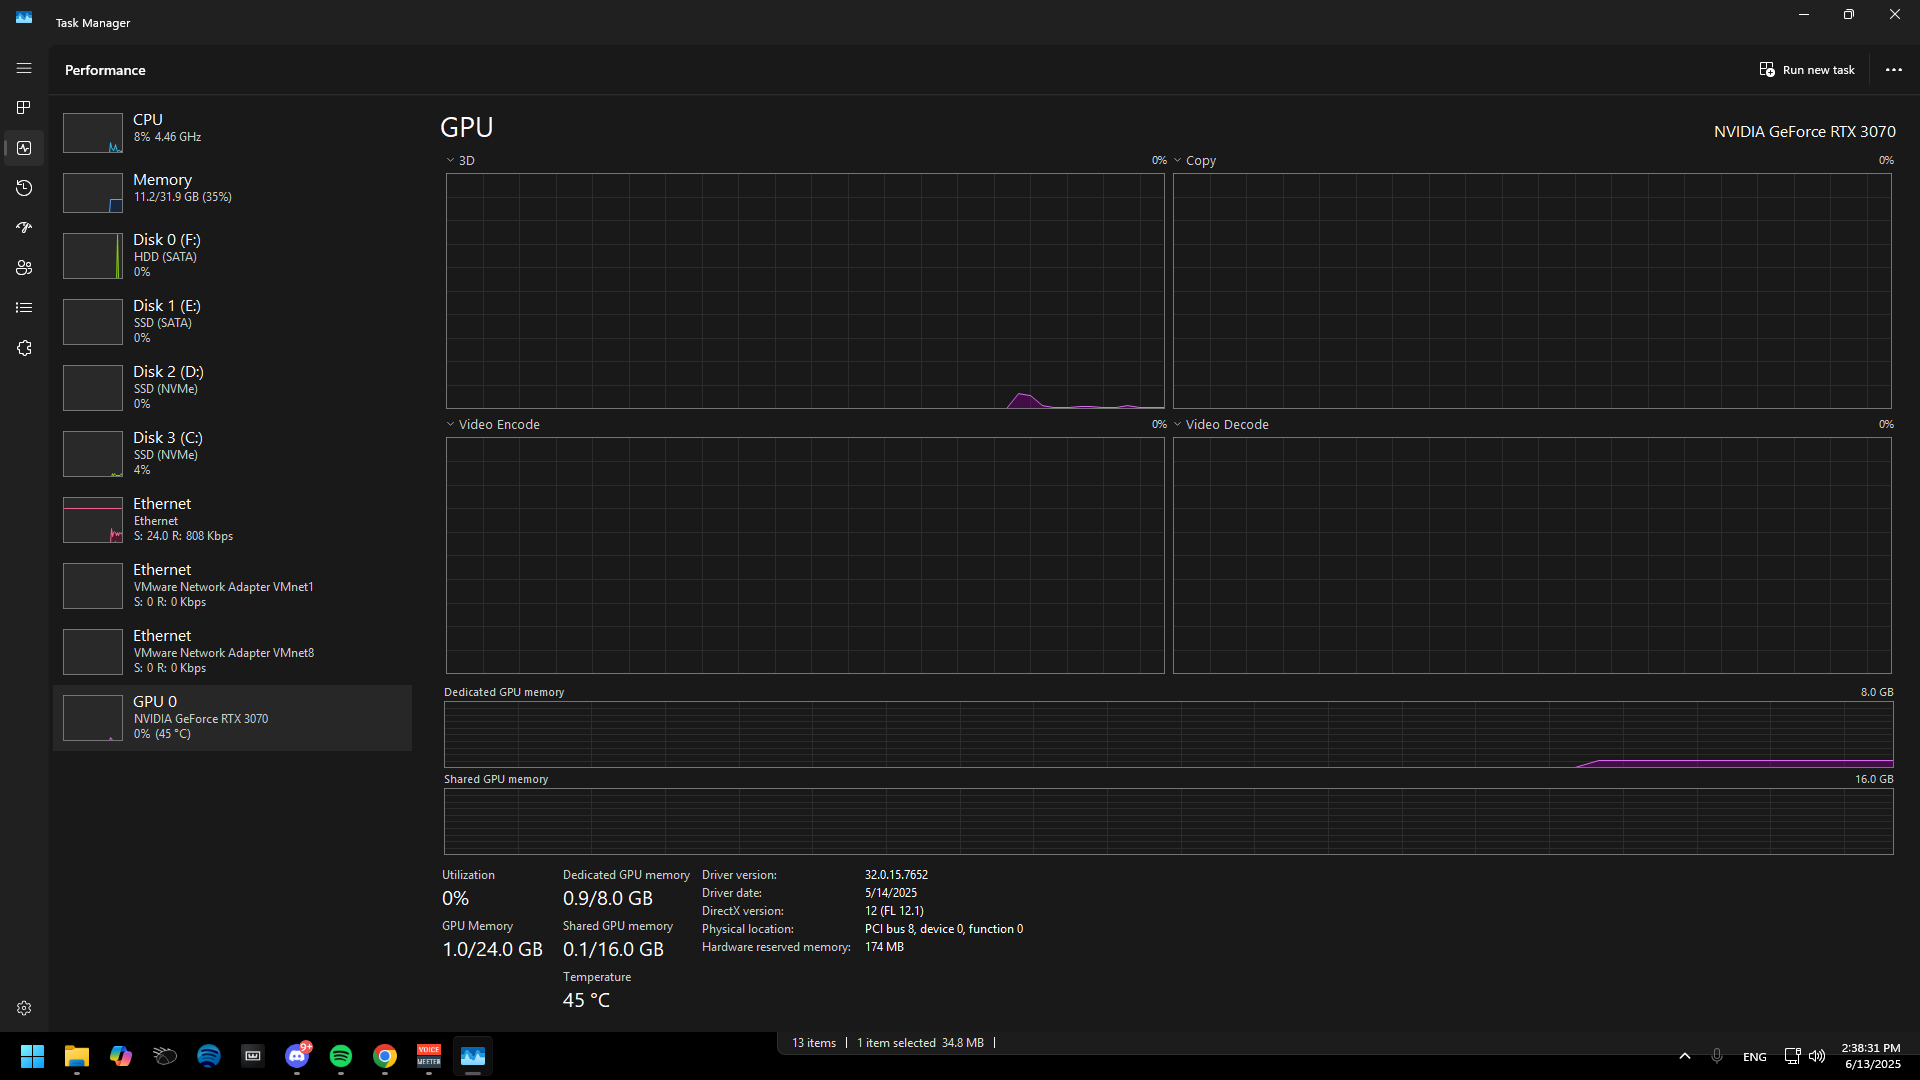The height and width of the screenshot is (1080, 1920).
Task: Open the Users page icon
Action: click(x=24, y=268)
